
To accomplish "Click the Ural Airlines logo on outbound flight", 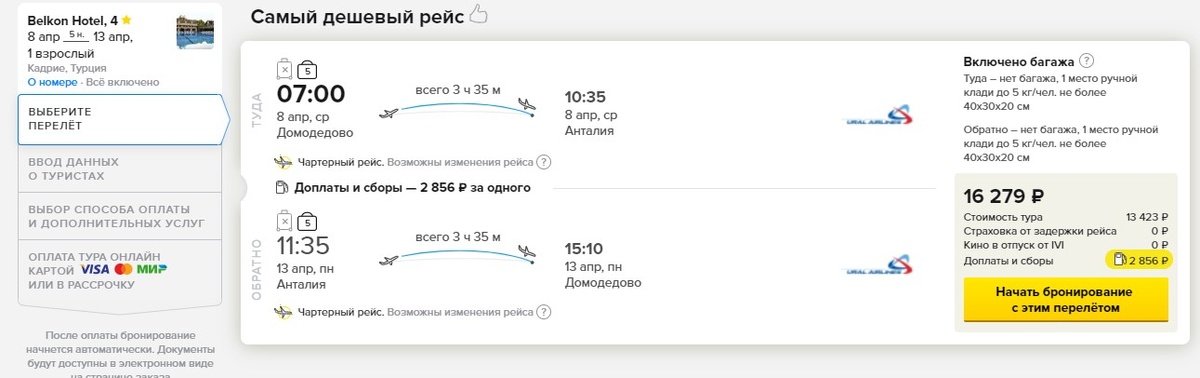I will click(879, 116).
